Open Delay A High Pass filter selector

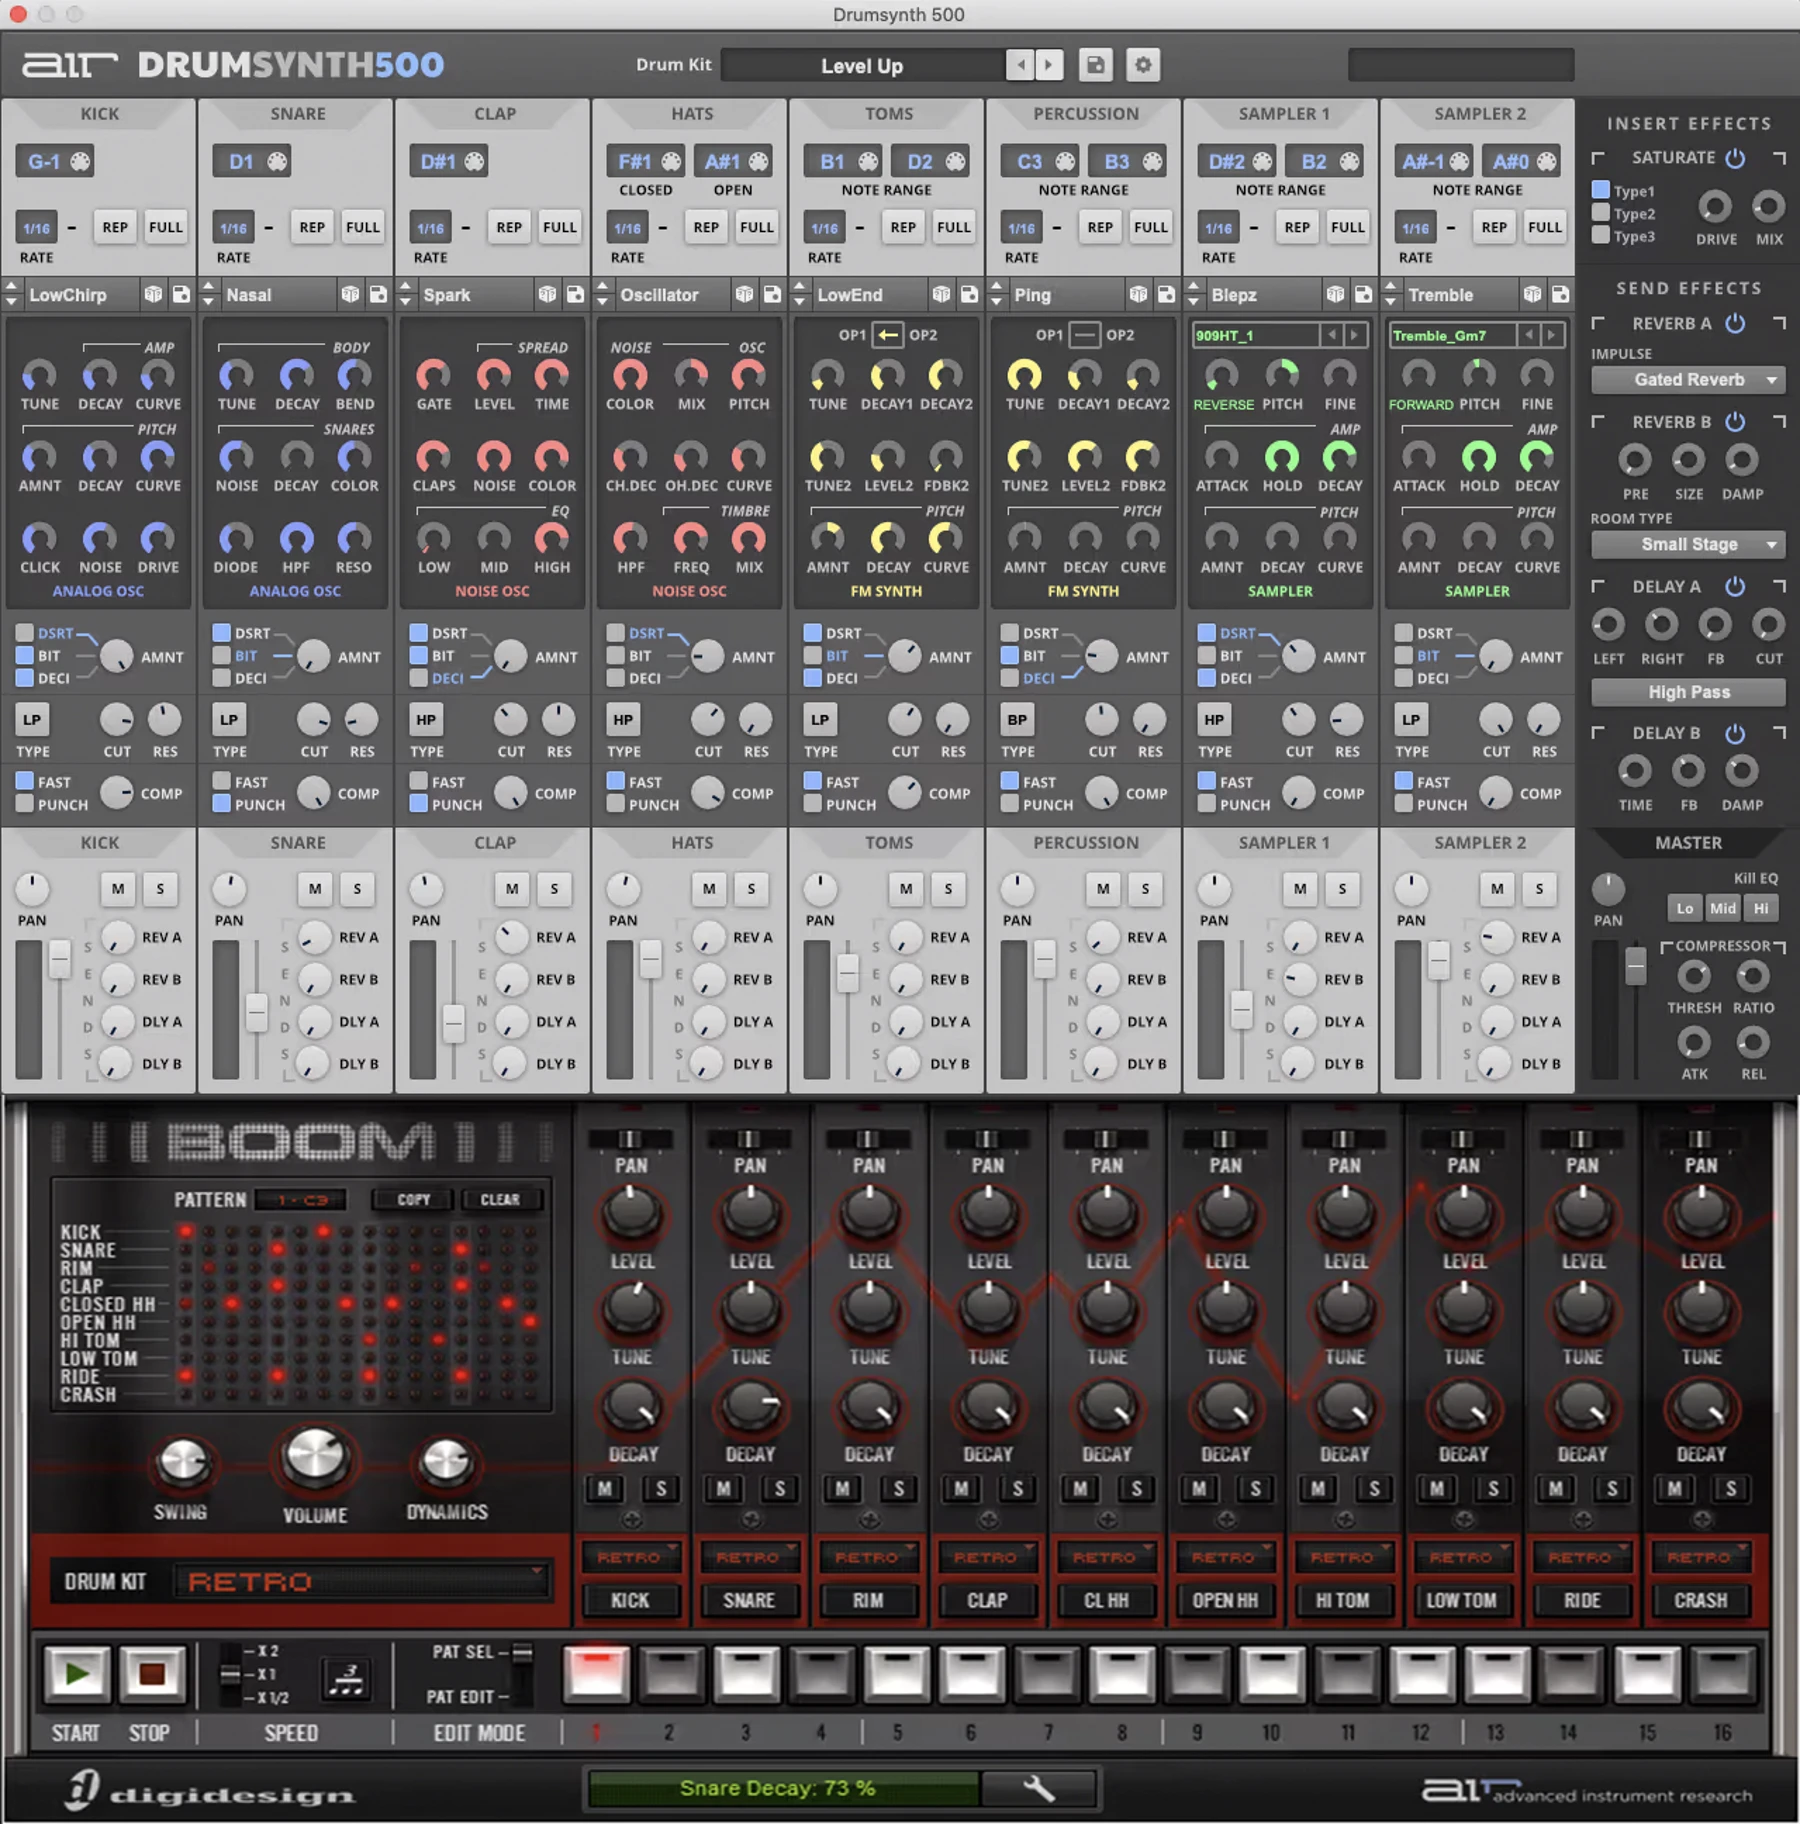coord(1688,692)
